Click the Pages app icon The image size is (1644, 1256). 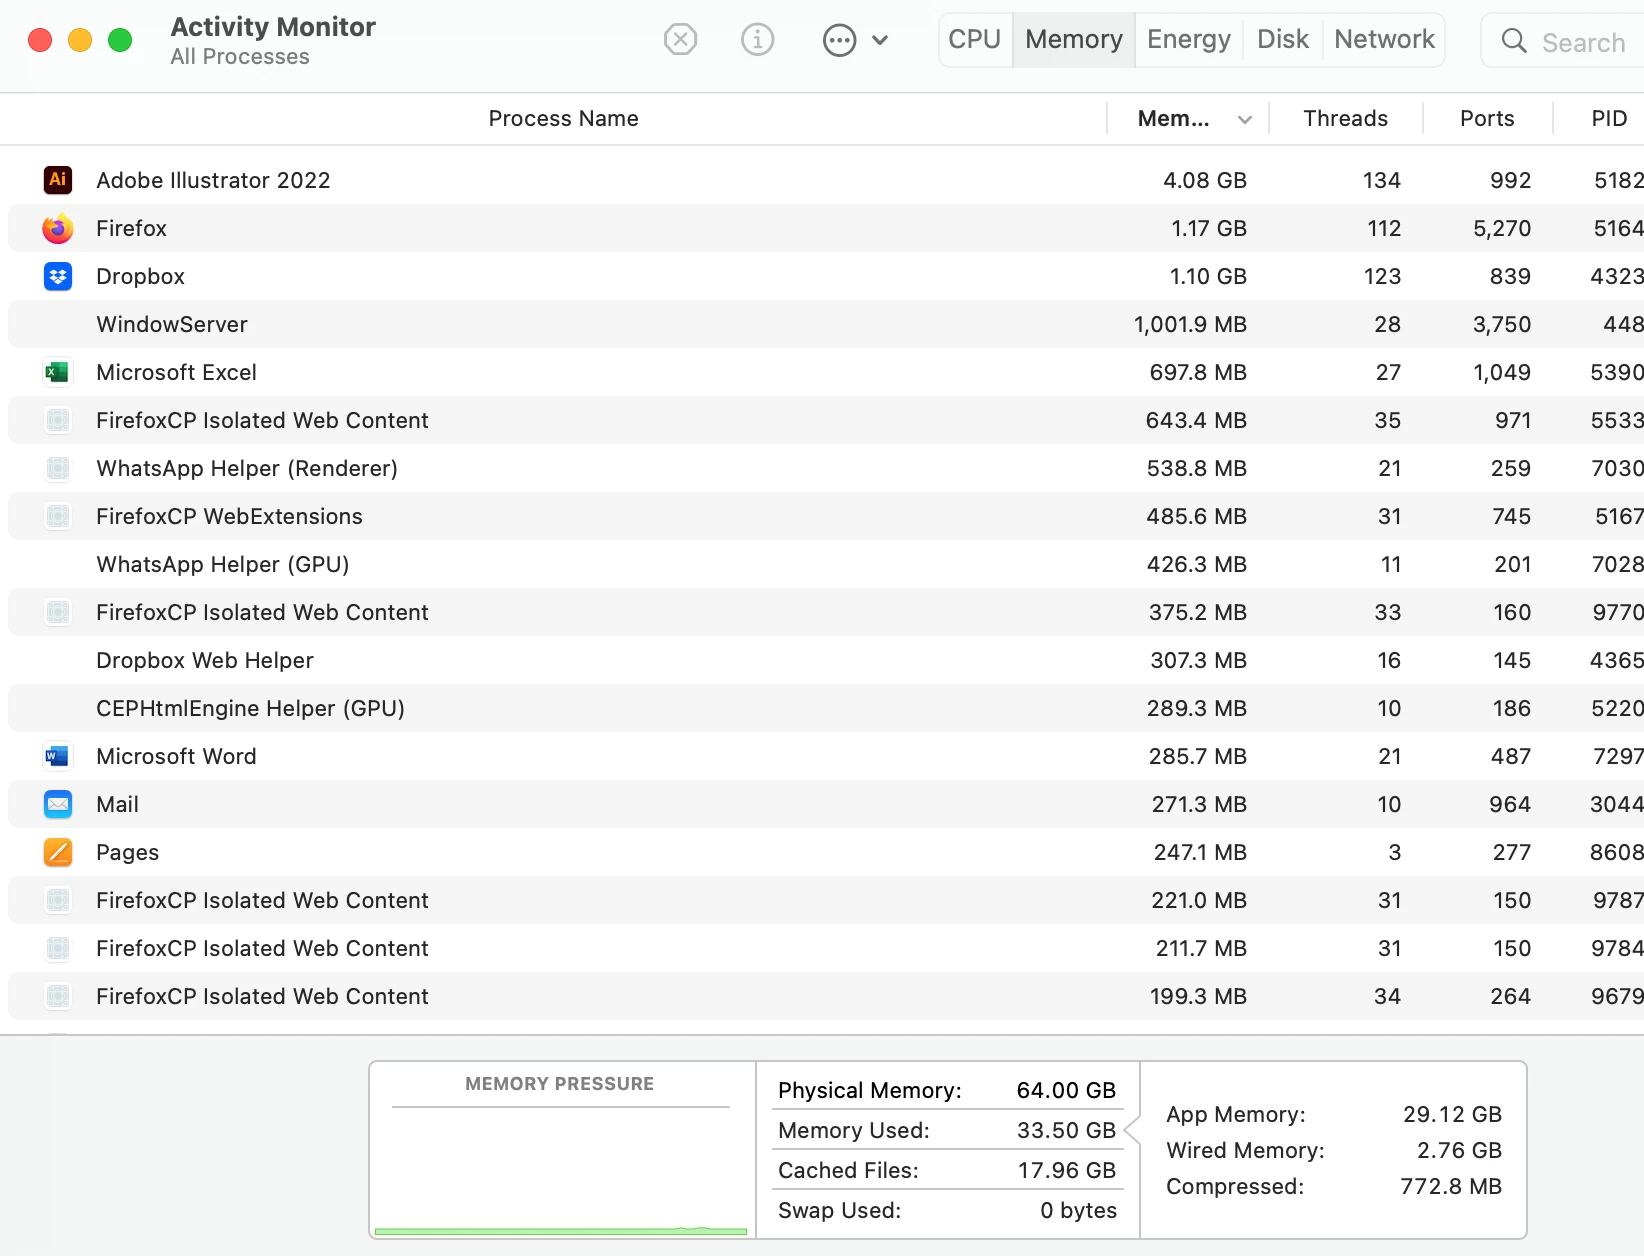(58, 852)
